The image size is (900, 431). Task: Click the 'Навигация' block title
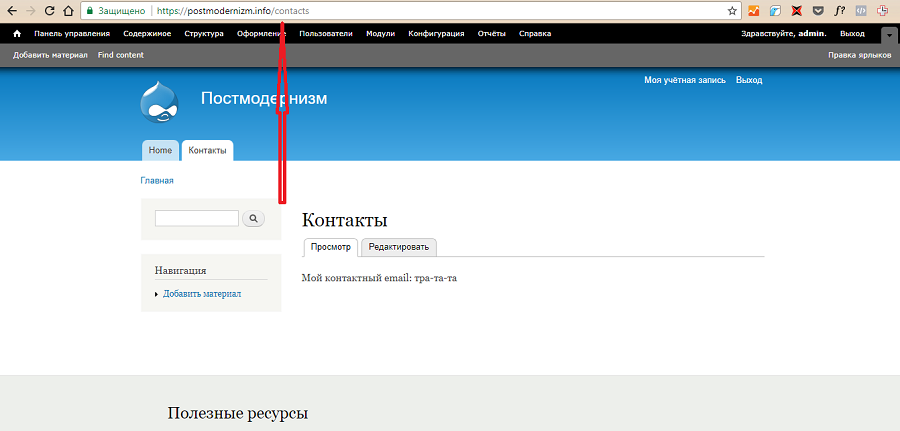180,270
